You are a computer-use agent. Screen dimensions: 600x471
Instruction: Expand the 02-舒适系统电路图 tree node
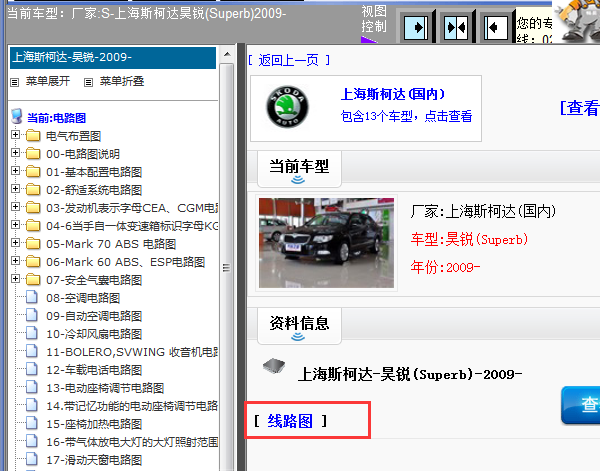[15, 189]
